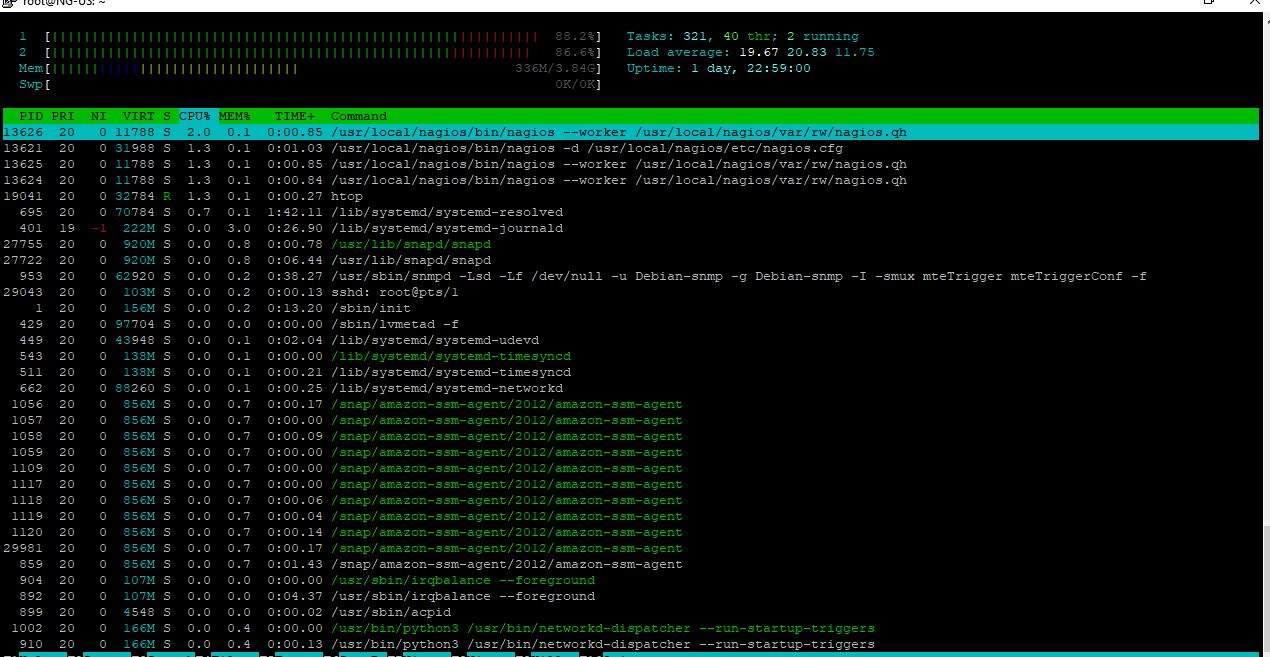Sort by the CPU% column header
The image size is (1270, 657).
(x=195, y=116)
